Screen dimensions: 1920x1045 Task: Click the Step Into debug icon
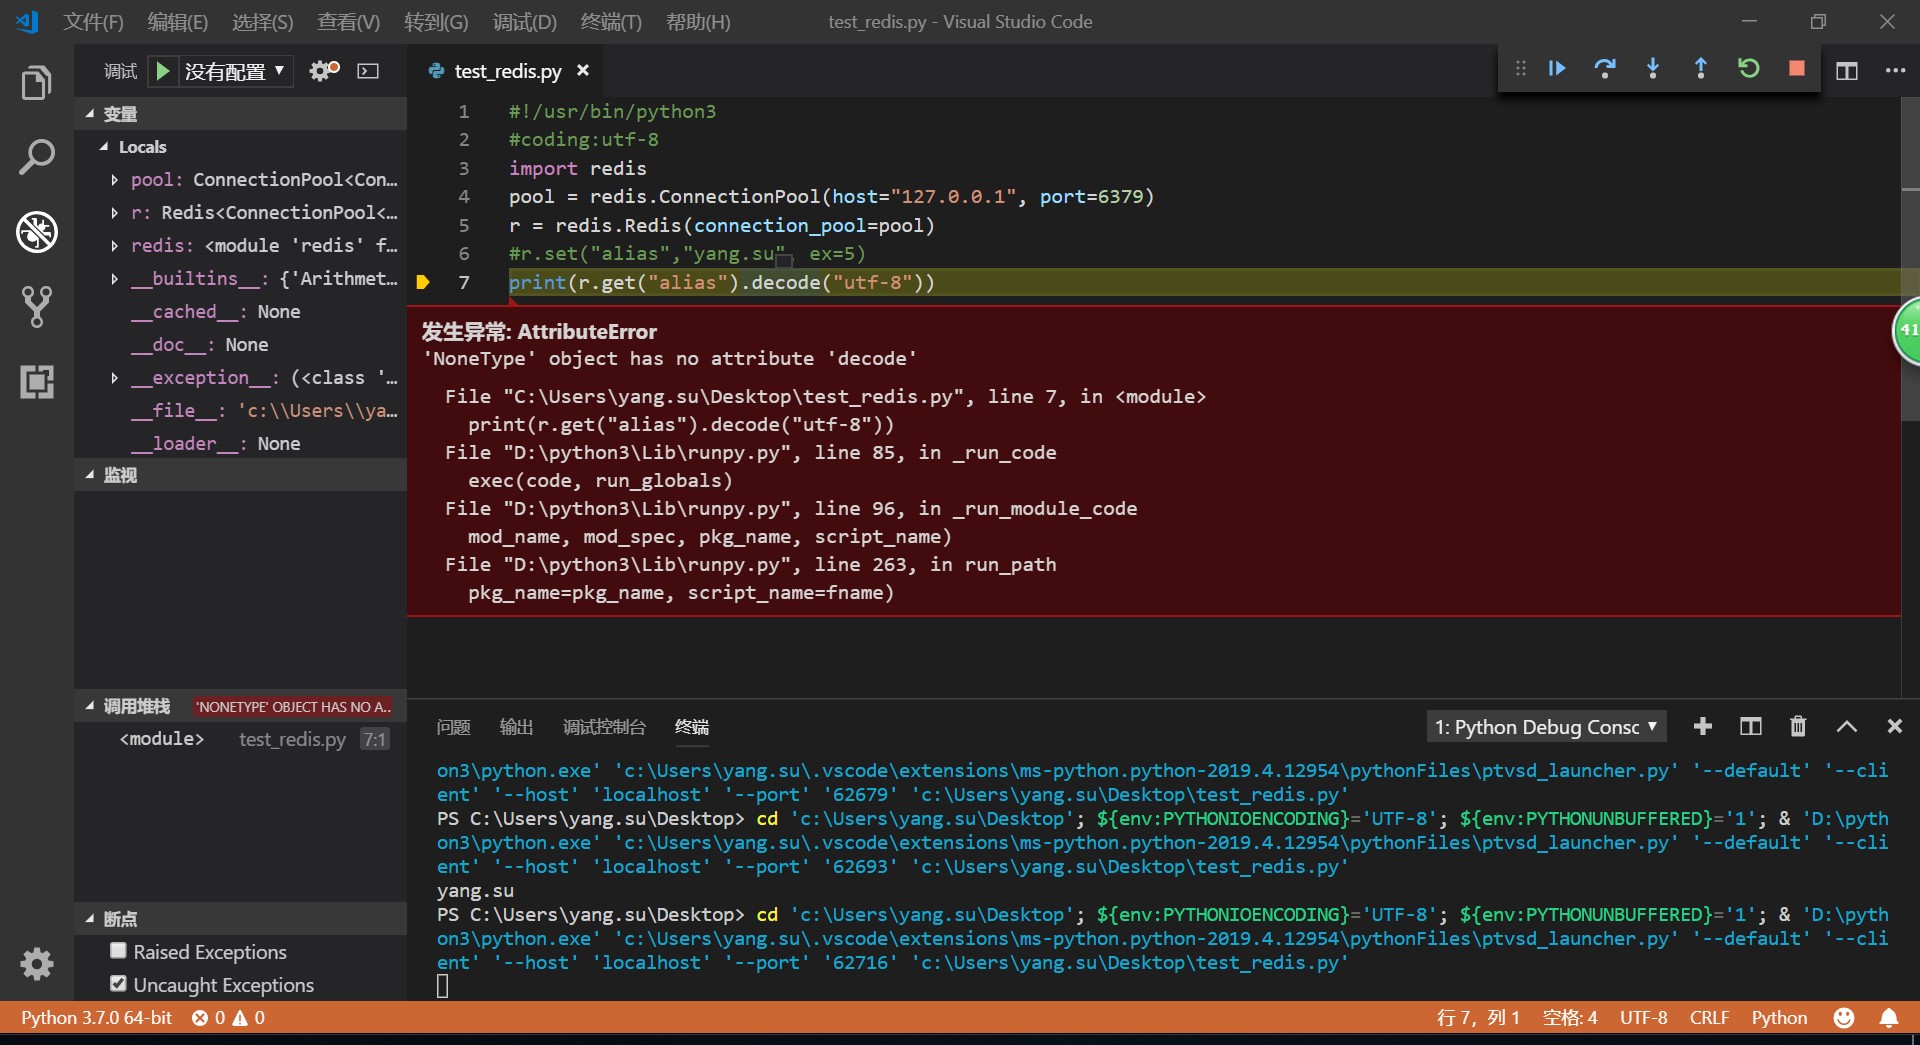(x=1653, y=68)
